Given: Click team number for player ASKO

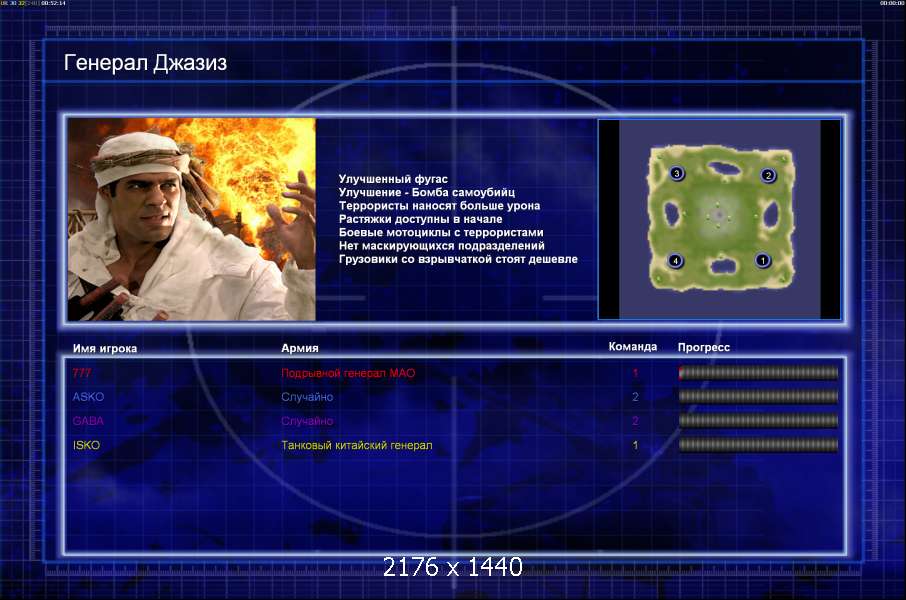Looking at the screenshot, I should [x=635, y=397].
